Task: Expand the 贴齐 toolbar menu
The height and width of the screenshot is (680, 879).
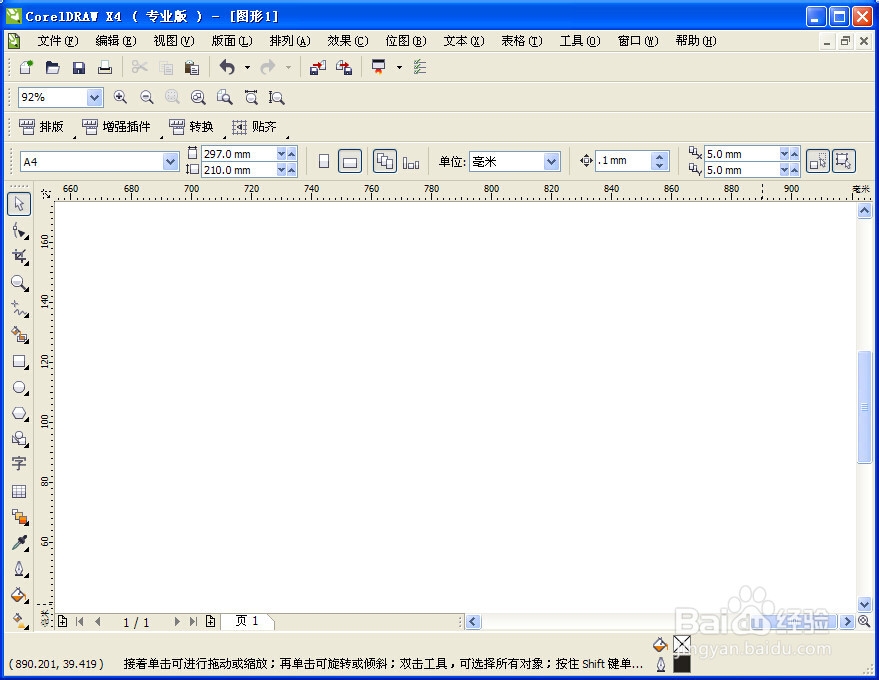Action: tap(255, 127)
